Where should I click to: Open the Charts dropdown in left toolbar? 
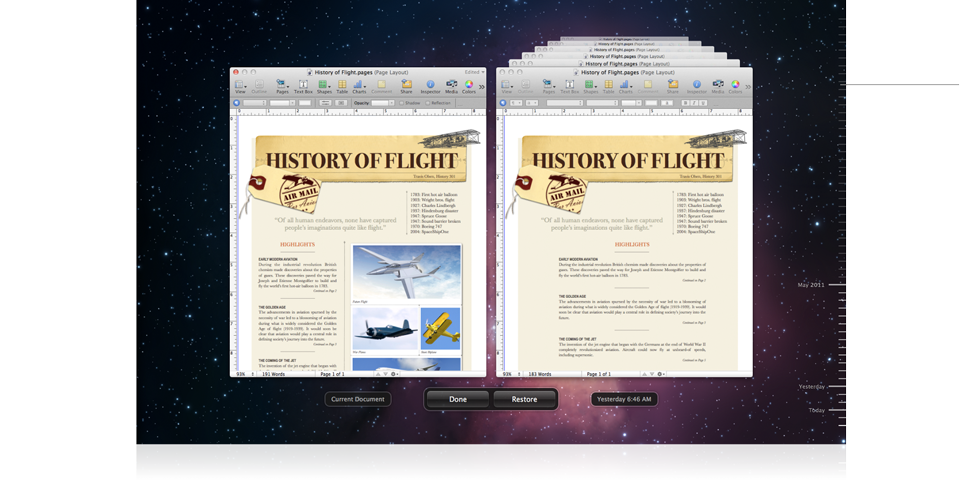pyautogui.click(x=359, y=86)
